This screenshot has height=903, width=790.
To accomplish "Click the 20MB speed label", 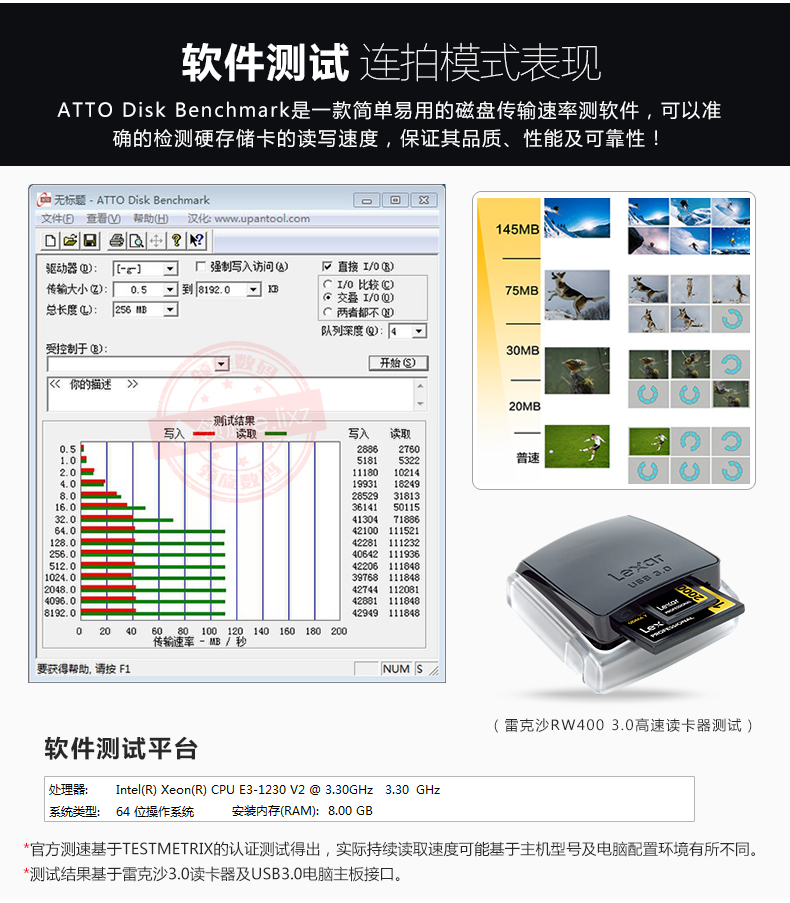I will coord(525,407).
